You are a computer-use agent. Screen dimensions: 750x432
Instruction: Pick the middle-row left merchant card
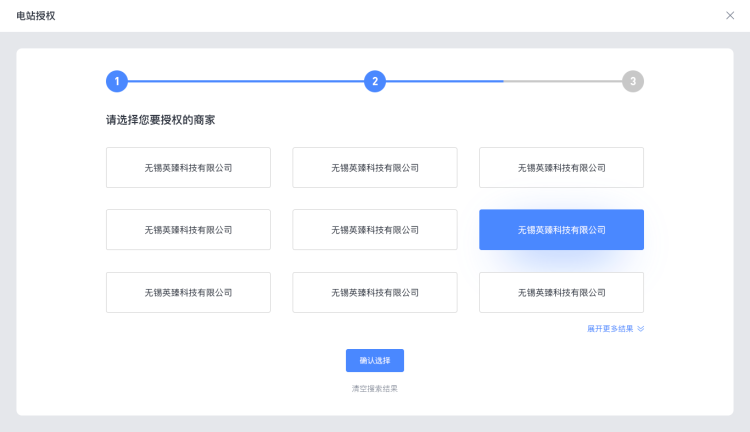188,230
